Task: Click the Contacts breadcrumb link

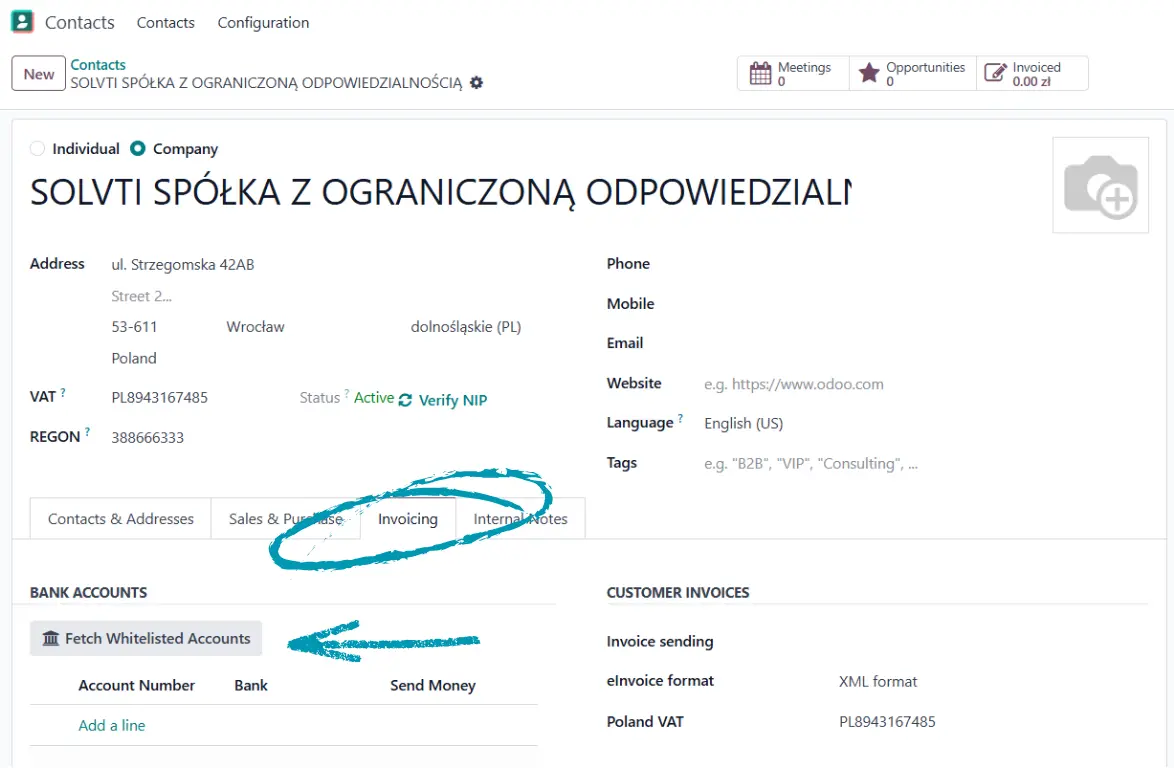Action: [98, 65]
